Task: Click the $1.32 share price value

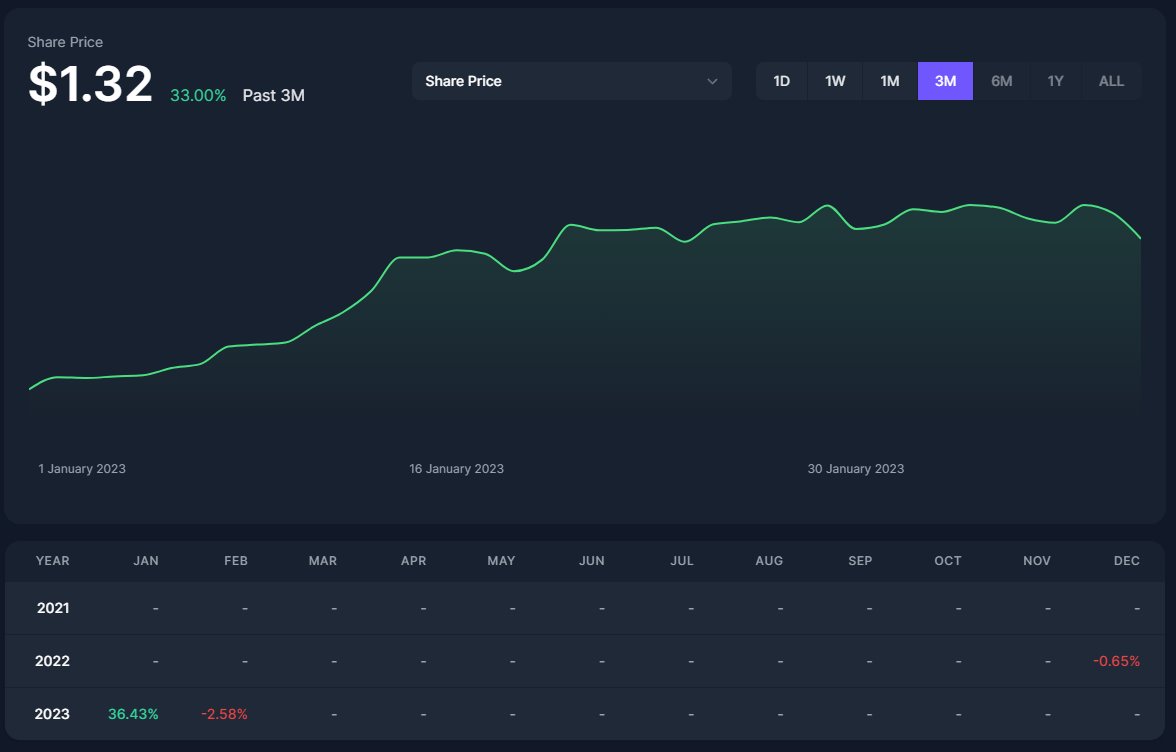Action: click(90, 84)
